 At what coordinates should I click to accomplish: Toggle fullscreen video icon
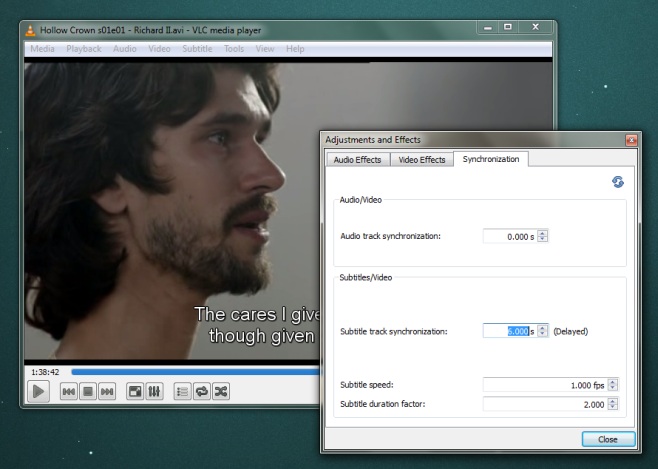coord(135,391)
